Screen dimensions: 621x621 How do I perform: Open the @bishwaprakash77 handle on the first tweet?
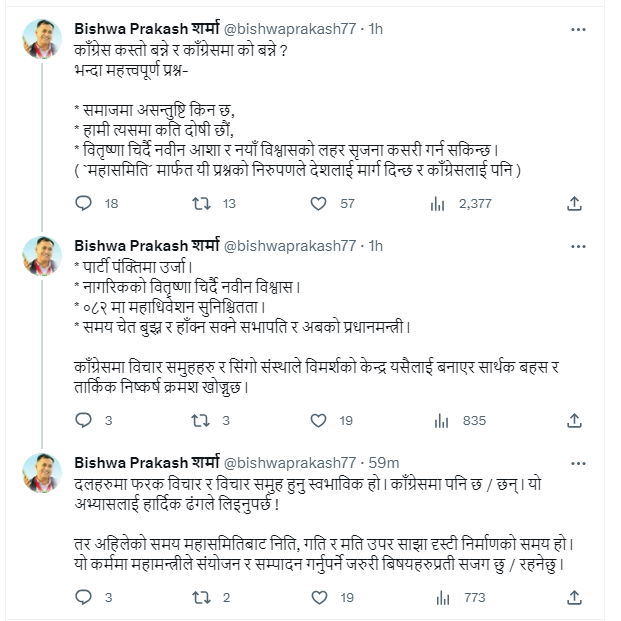[x=290, y=29]
